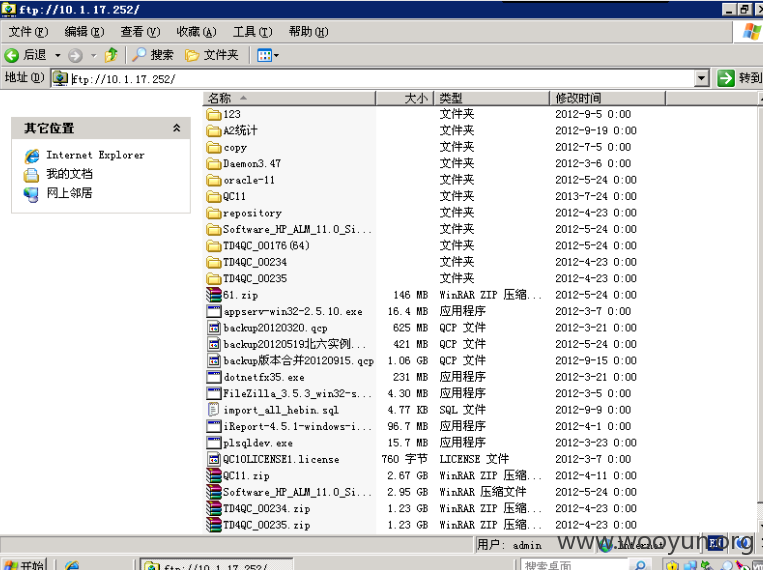Viewport: 763px width, 570px height.
Task: Select file name FileZilla_3.5.3_win32-s...
Action: pos(297,393)
